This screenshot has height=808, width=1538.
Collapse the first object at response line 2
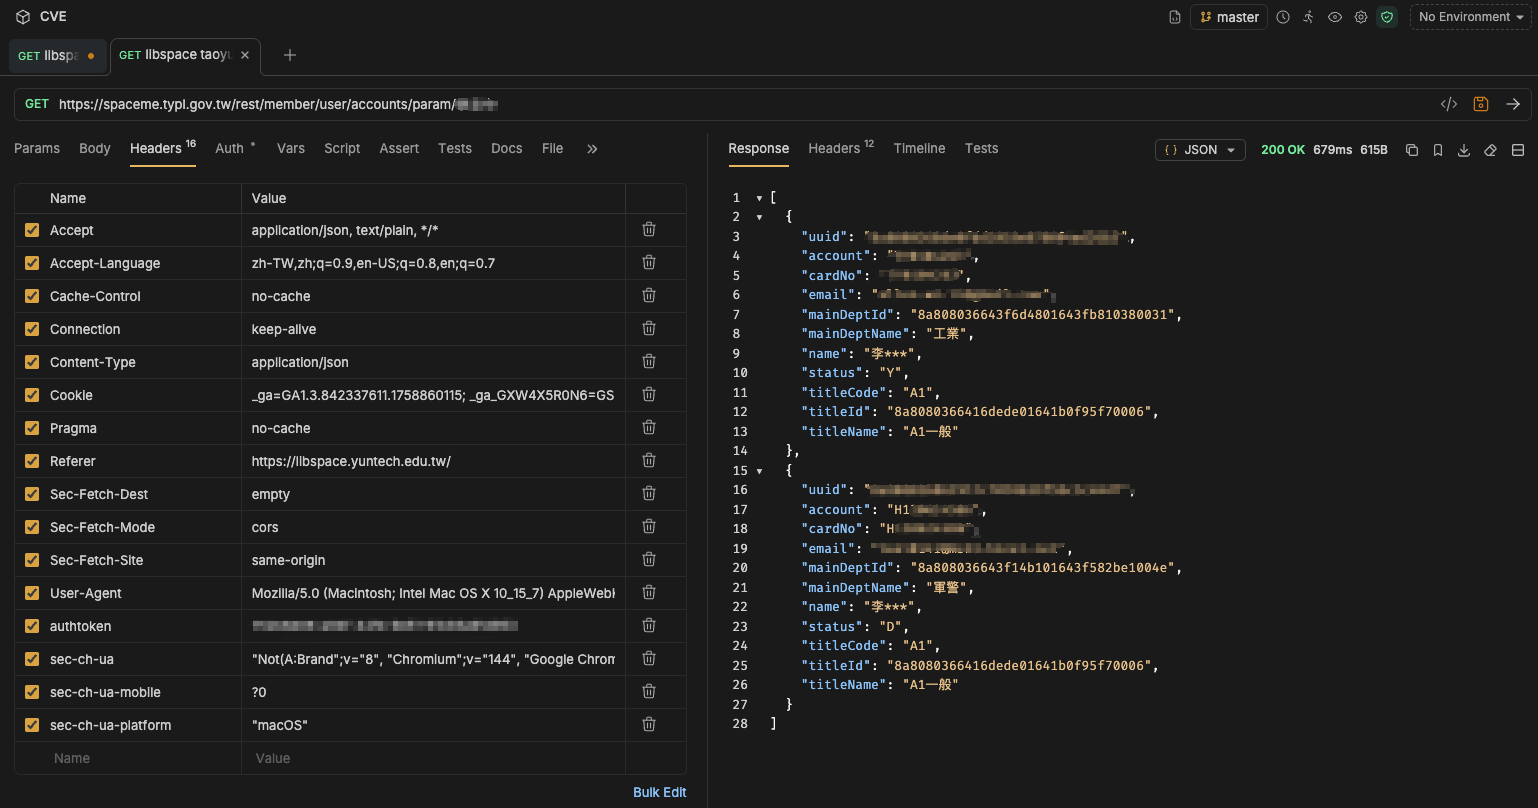point(759,217)
